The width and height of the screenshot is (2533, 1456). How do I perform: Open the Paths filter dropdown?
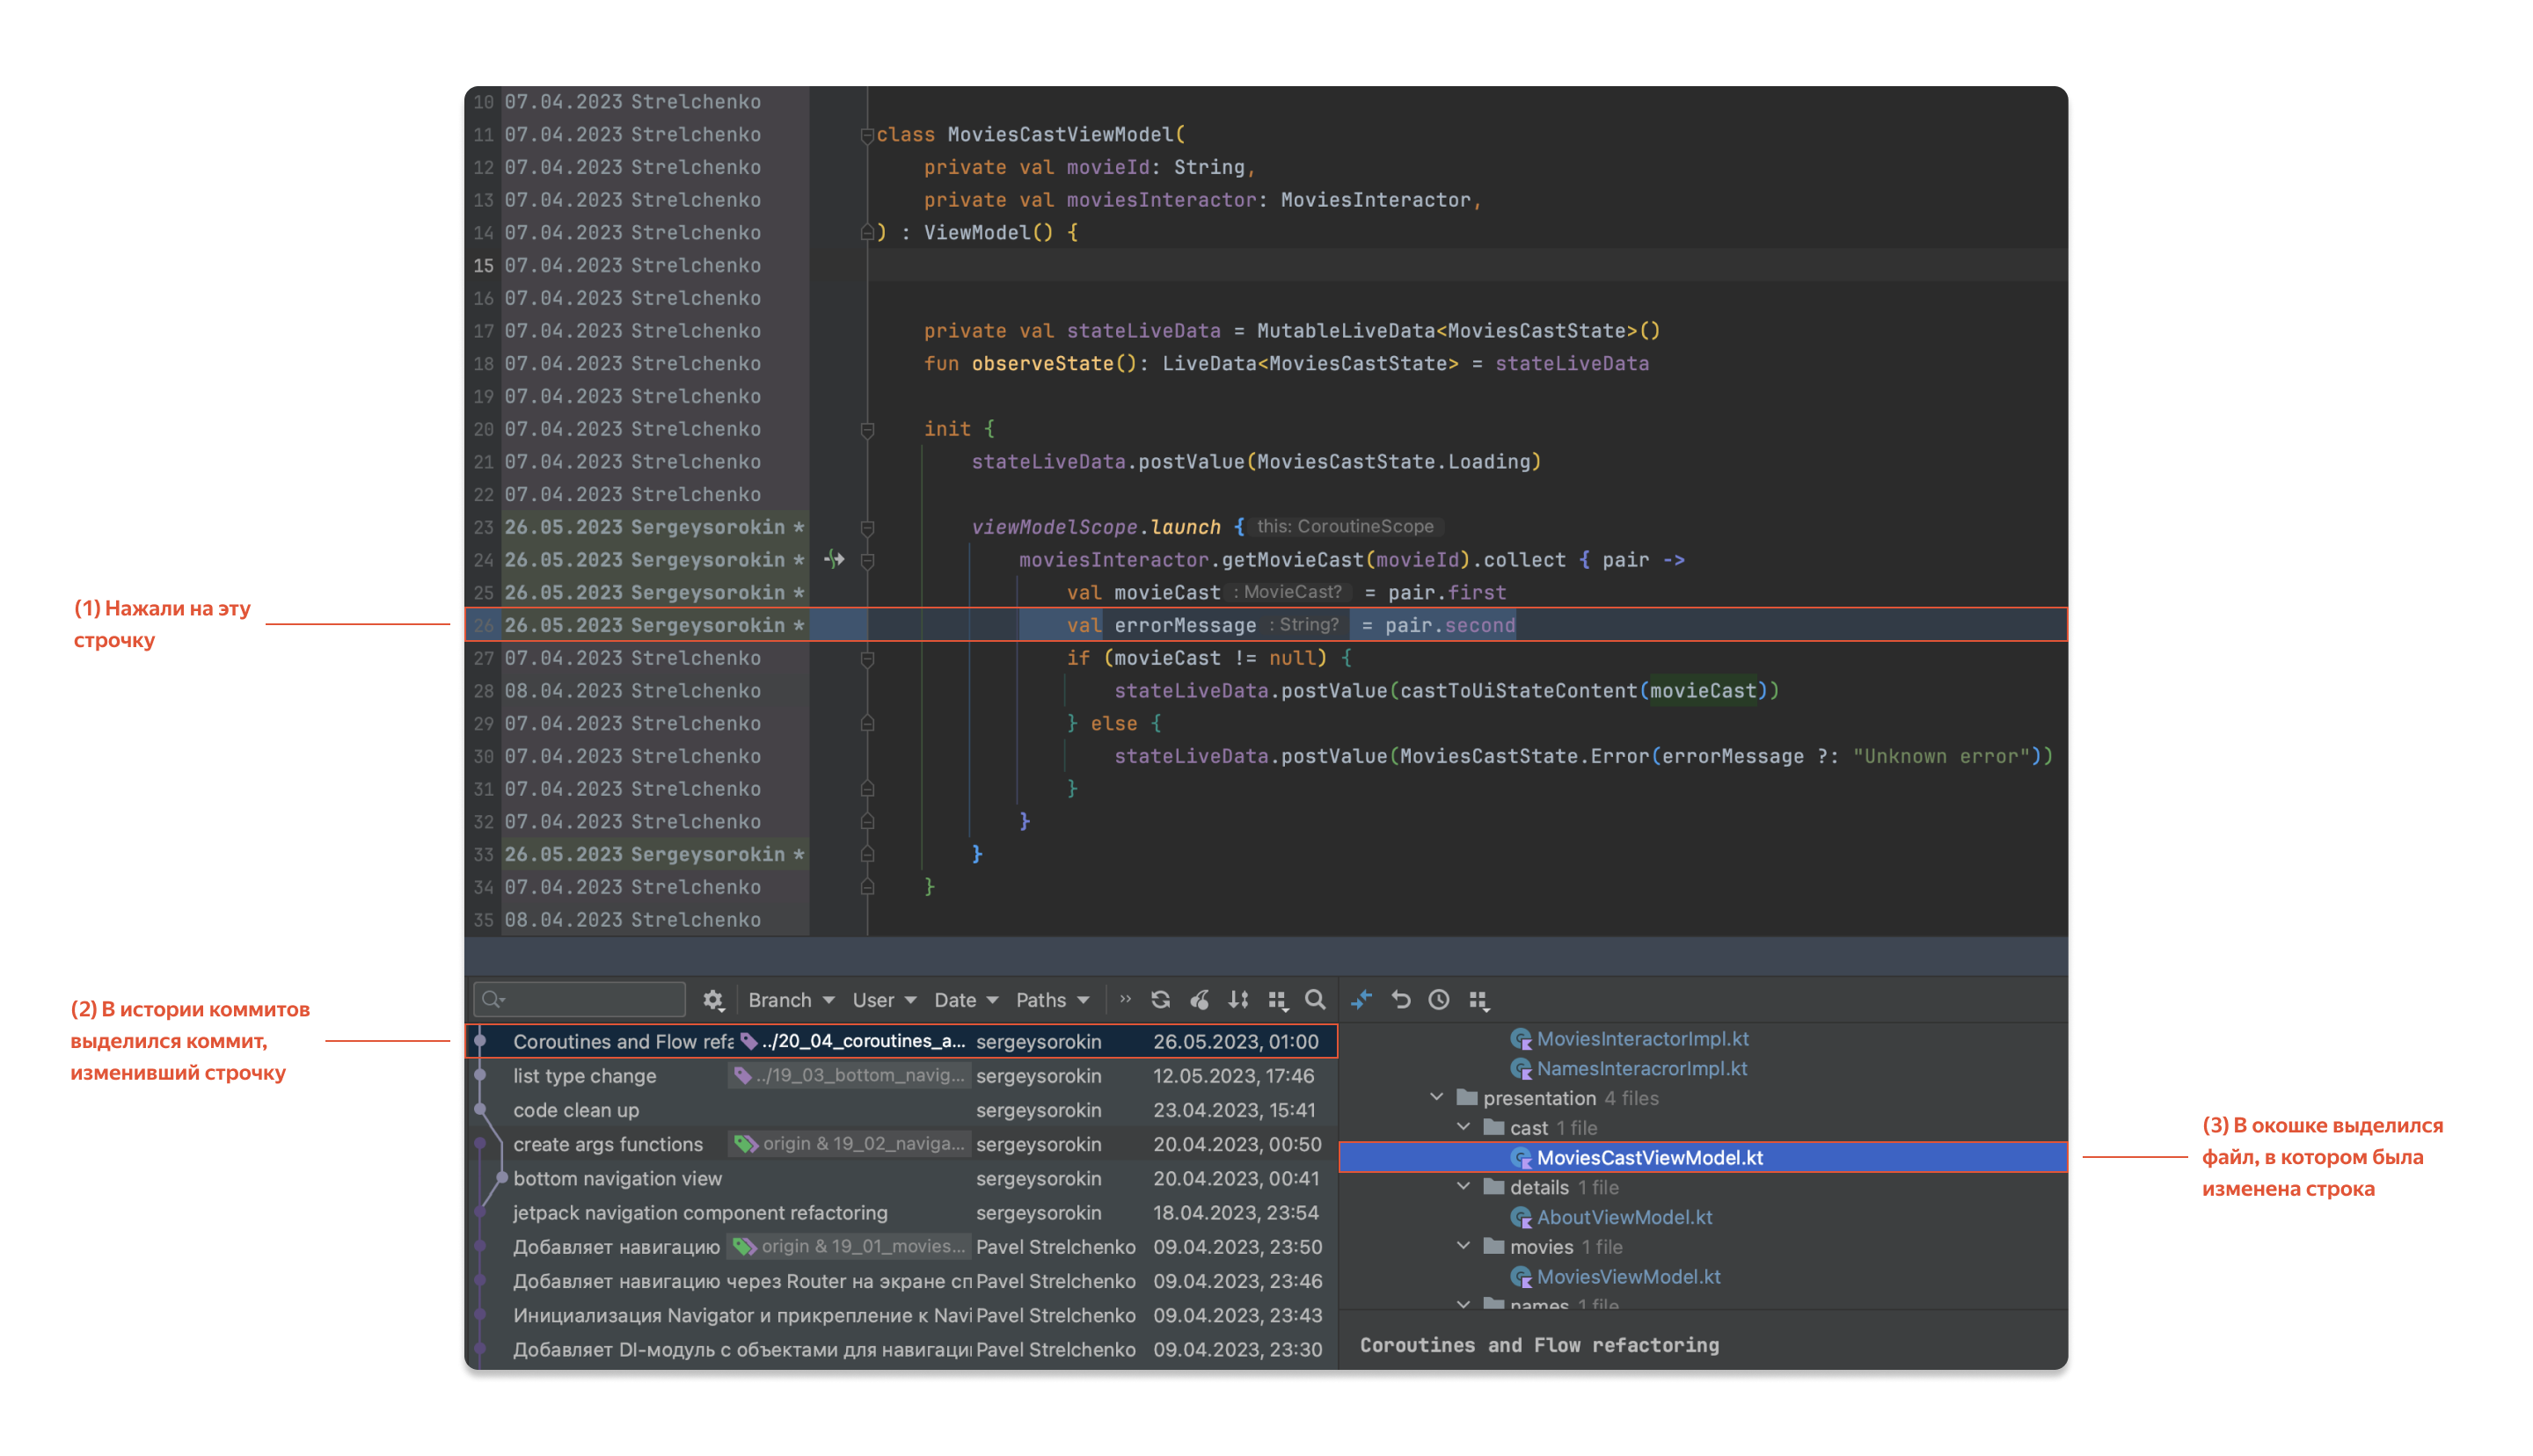tap(1052, 1000)
